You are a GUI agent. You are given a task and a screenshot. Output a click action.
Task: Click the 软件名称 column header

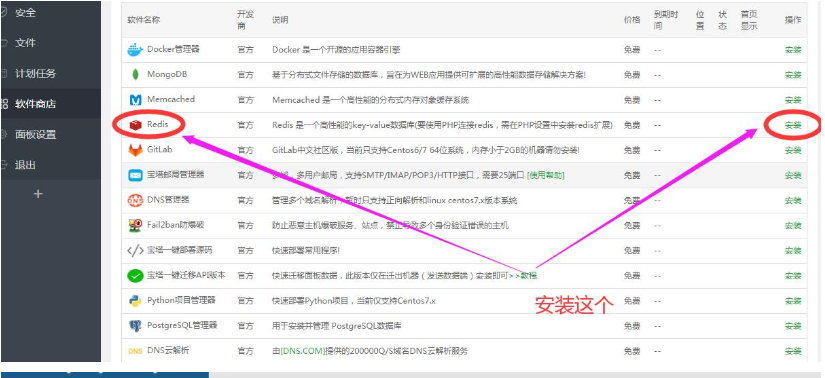pos(144,20)
